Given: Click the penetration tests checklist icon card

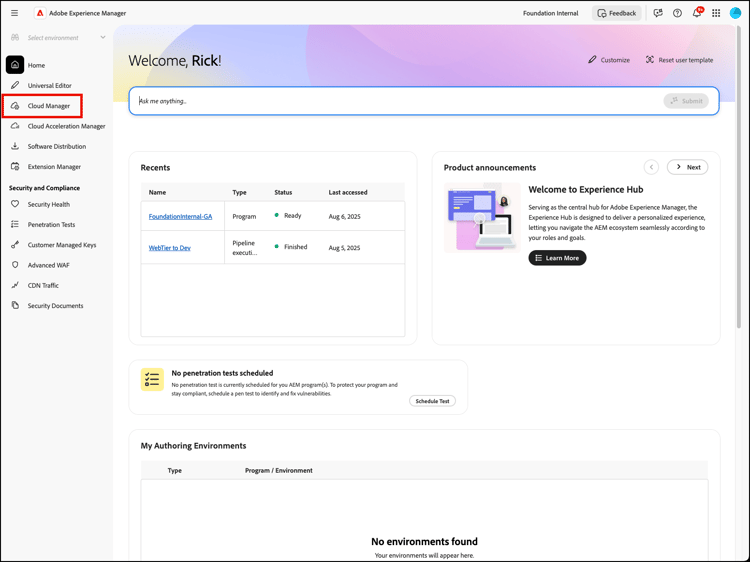Looking at the screenshot, I should point(152,379).
